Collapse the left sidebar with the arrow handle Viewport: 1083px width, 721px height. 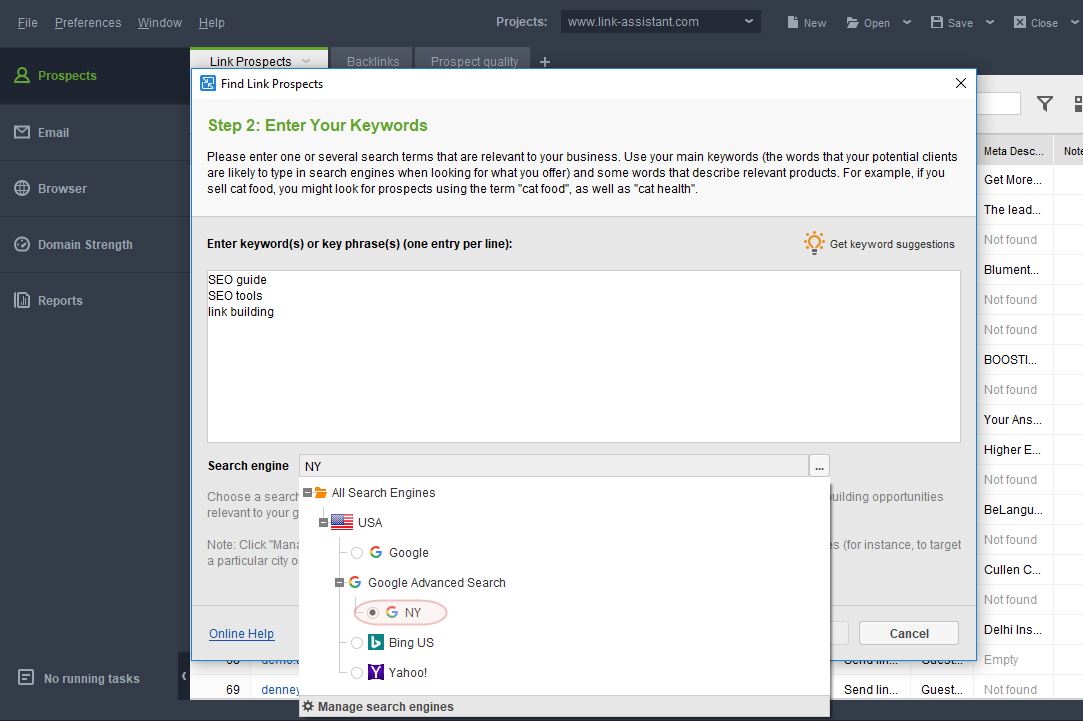(x=184, y=676)
